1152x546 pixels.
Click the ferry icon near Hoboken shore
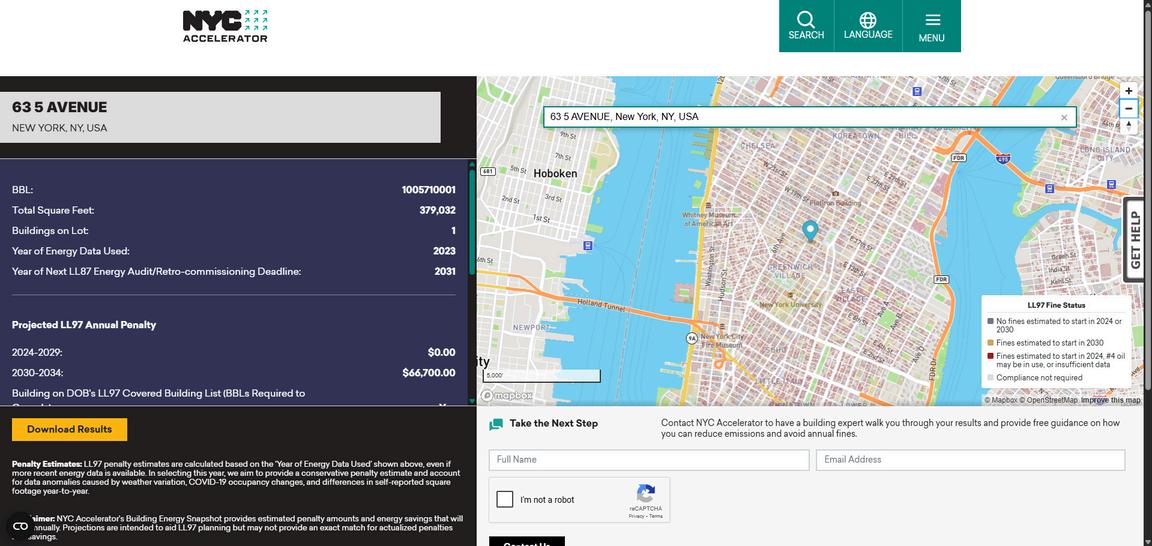(x=587, y=245)
